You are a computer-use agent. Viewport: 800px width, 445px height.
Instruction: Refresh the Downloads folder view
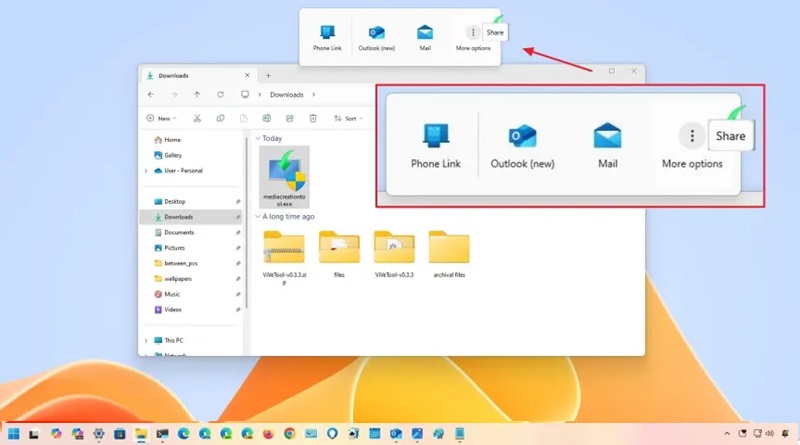(x=220, y=94)
